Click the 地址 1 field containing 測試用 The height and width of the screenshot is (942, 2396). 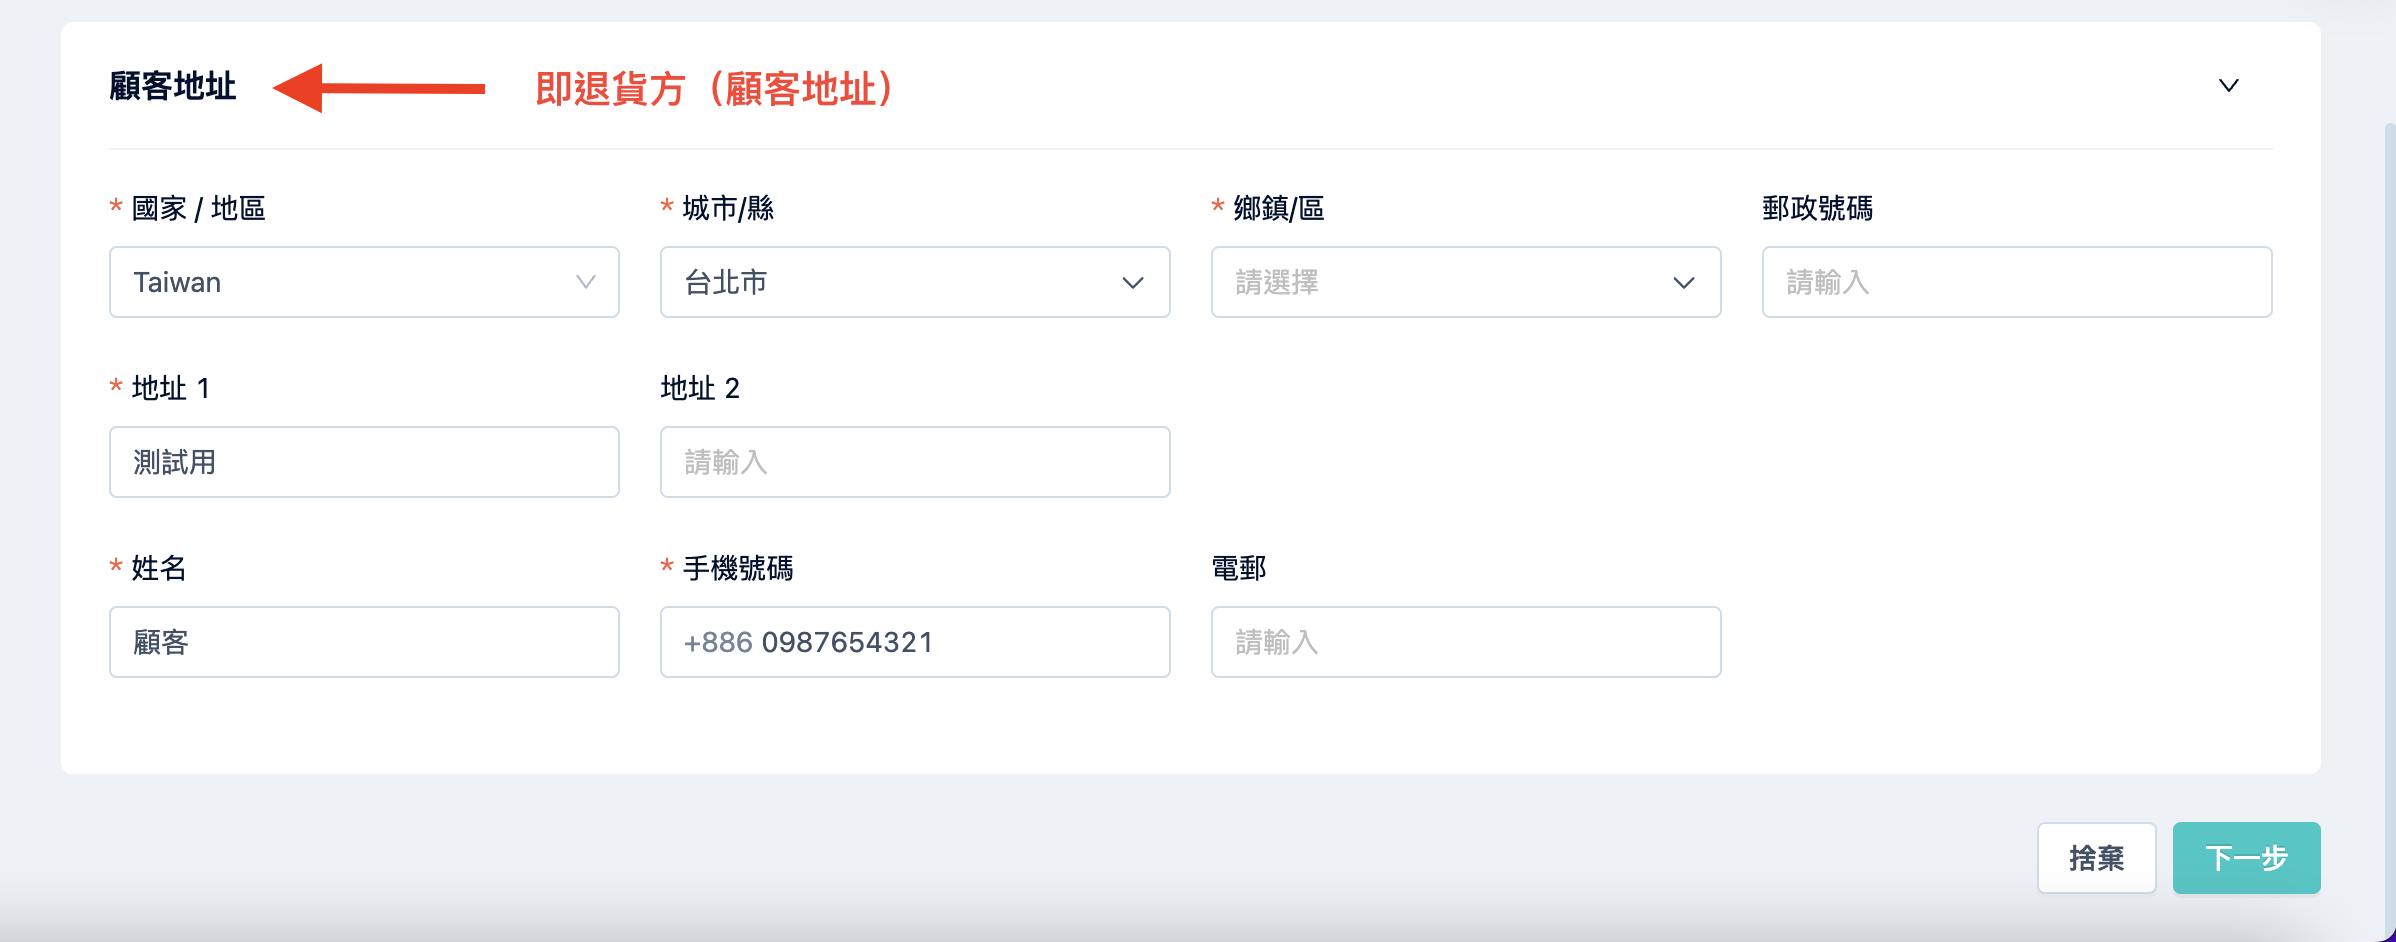pos(364,462)
